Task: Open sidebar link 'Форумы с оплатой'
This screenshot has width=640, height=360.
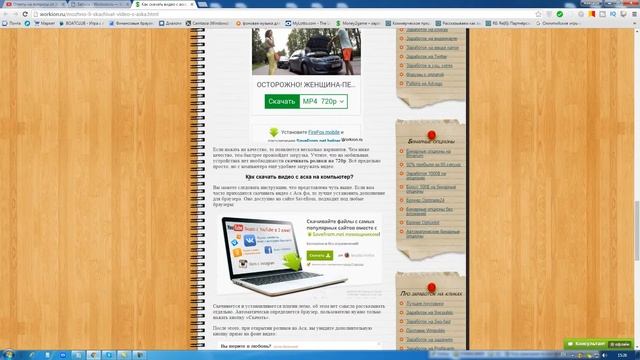Action: [425, 74]
